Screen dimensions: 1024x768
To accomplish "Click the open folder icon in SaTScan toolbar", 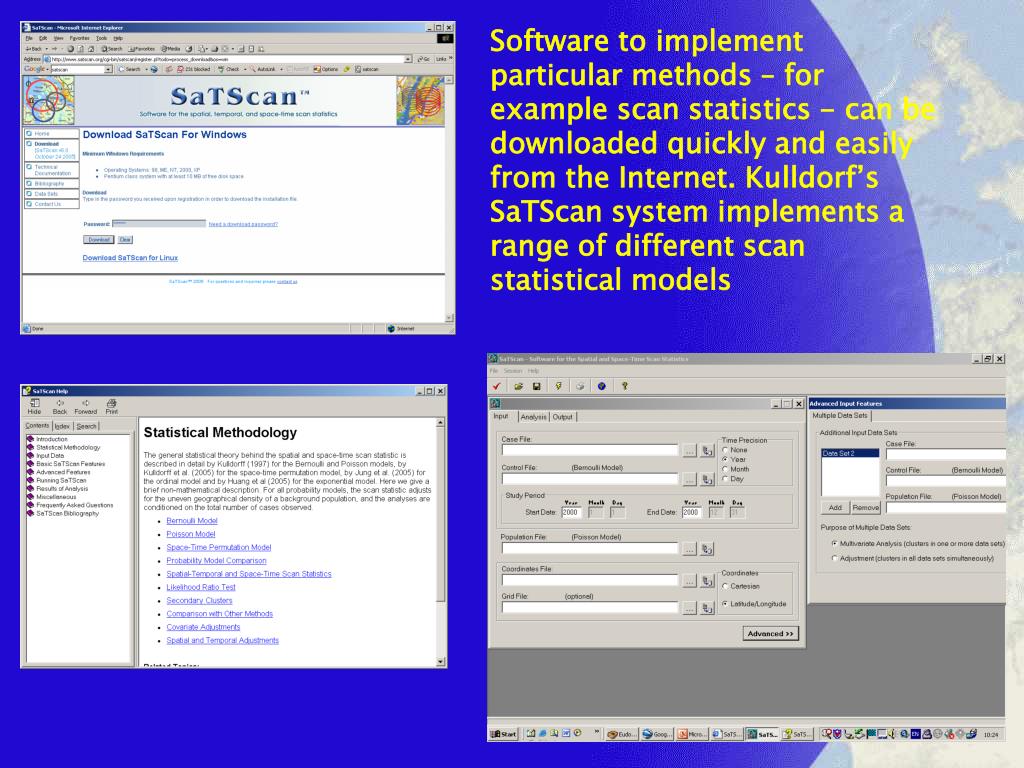I will click(x=519, y=386).
